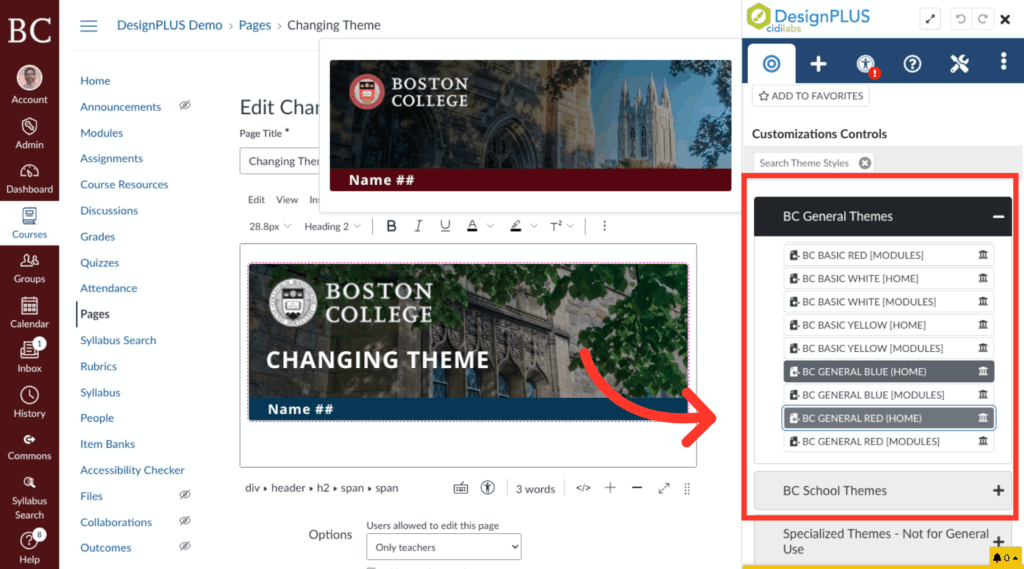This screenshot has width=1024, height=569.
Task: Open the DesignPLUS tools tab
Action: point(959,63)
